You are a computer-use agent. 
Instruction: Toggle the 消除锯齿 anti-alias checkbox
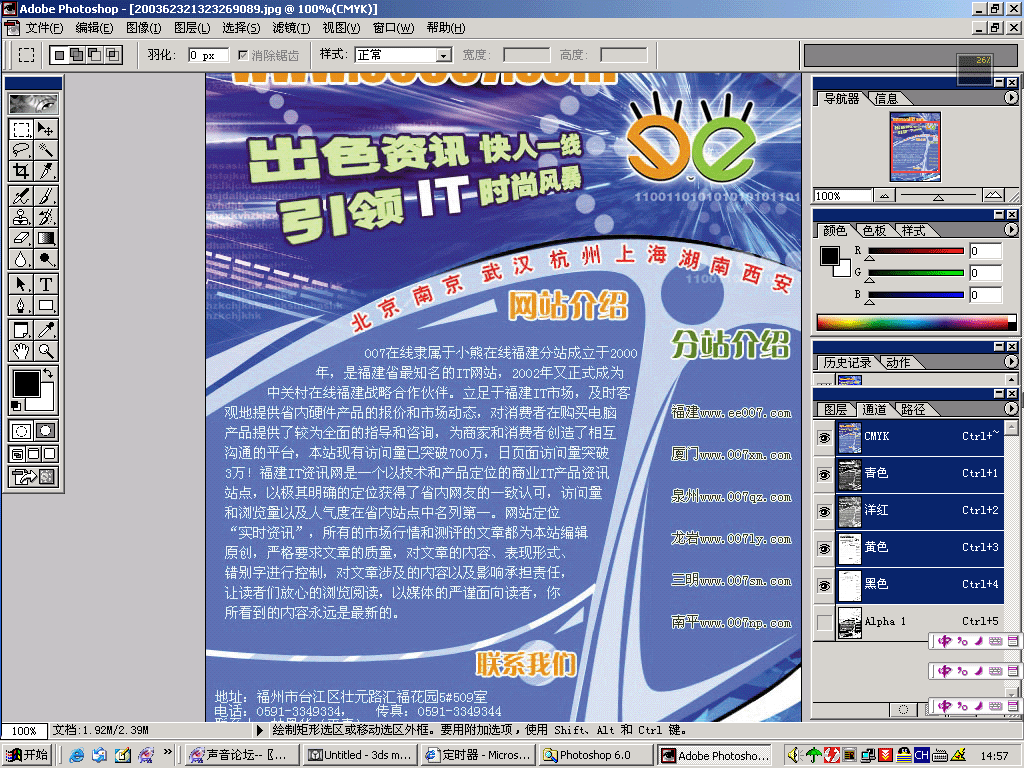click(243, 55)
